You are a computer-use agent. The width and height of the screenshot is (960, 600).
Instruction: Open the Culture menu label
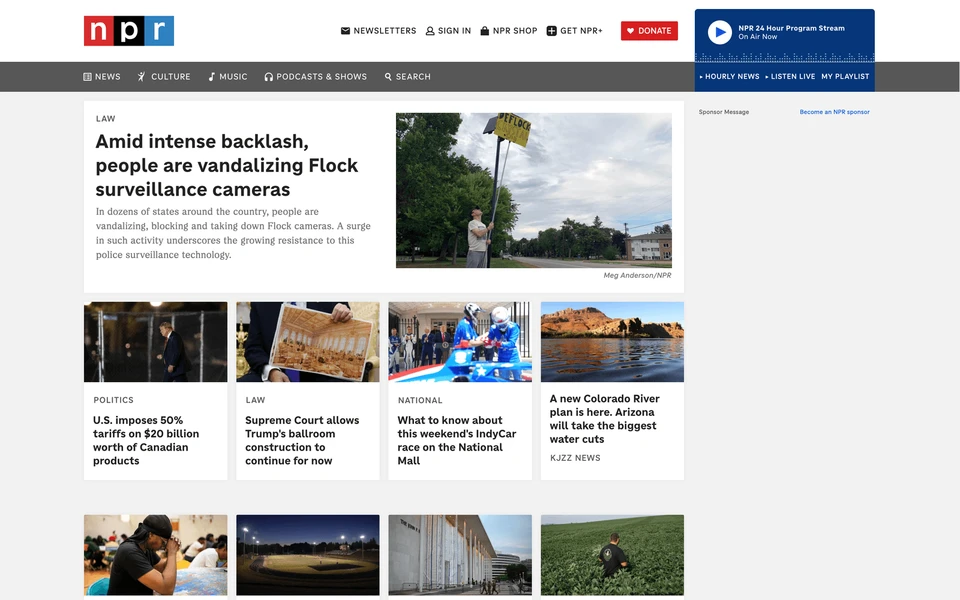(x=171, y=77)
